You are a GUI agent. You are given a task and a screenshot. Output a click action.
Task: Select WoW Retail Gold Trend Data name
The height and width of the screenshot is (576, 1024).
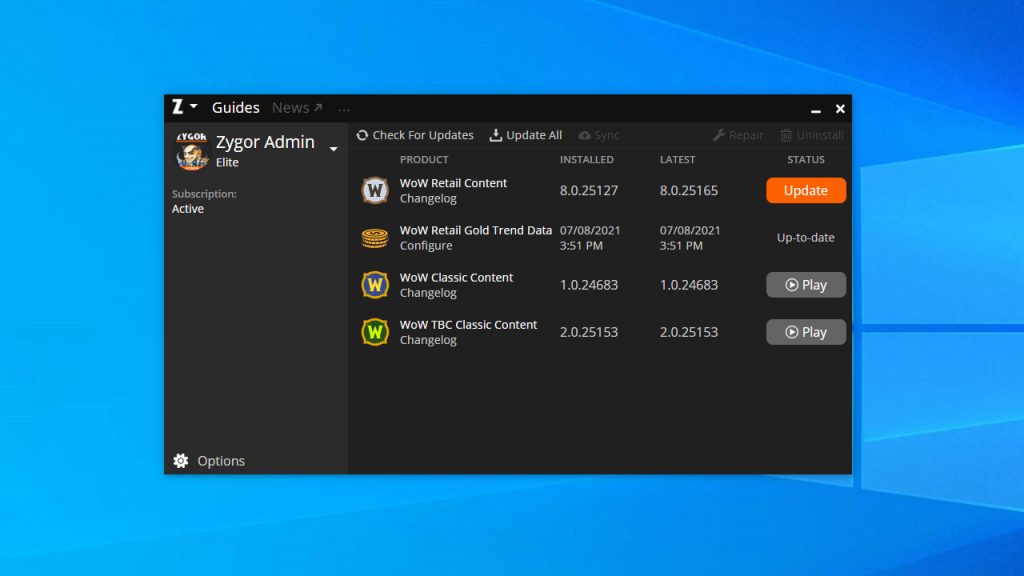coord(475,231)
